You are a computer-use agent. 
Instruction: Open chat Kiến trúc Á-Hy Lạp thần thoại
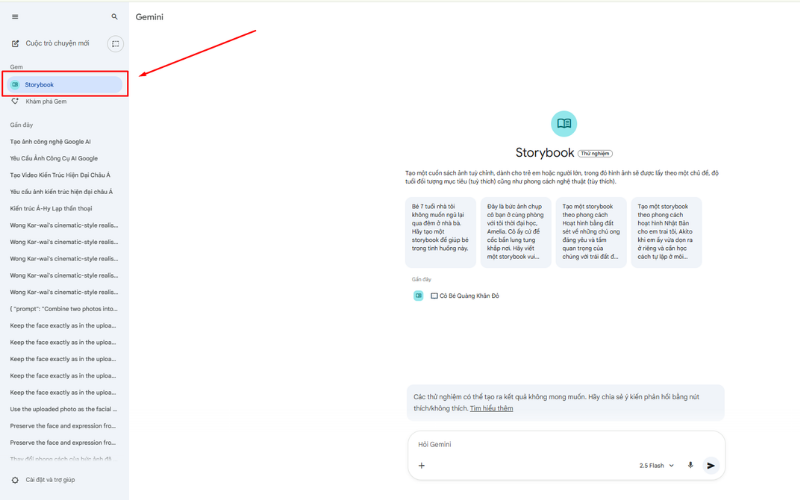click(x=51, y=208)
